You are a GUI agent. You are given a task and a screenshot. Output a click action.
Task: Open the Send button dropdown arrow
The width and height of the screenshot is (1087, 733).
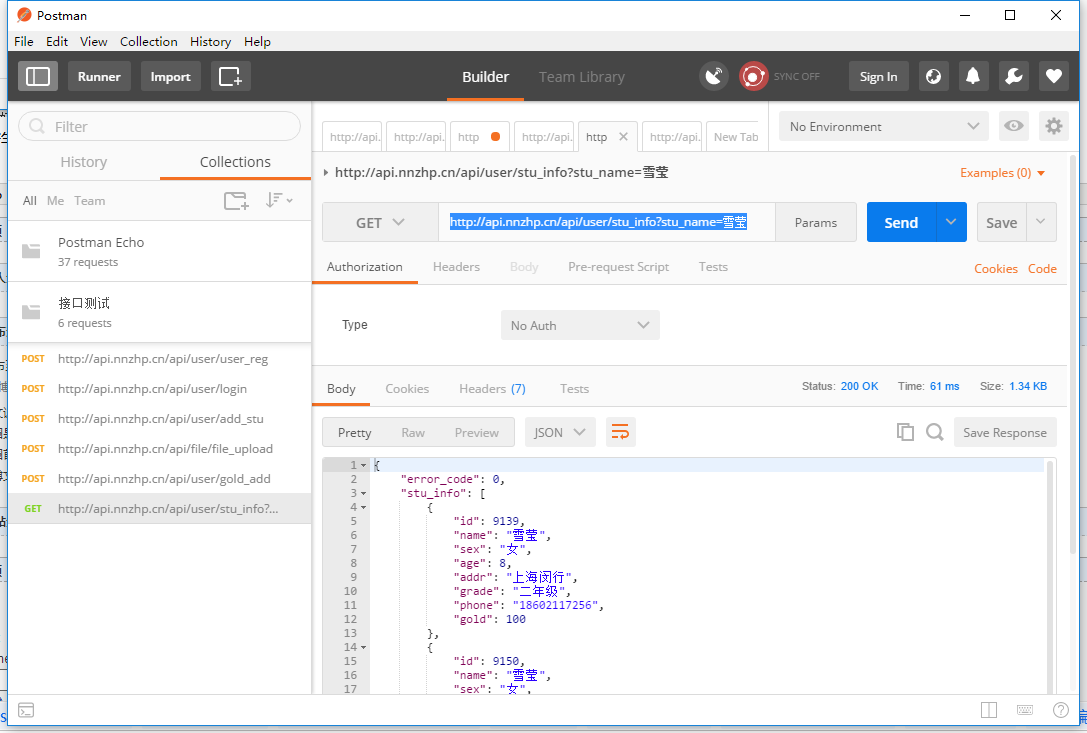click(x=951, y=222)
